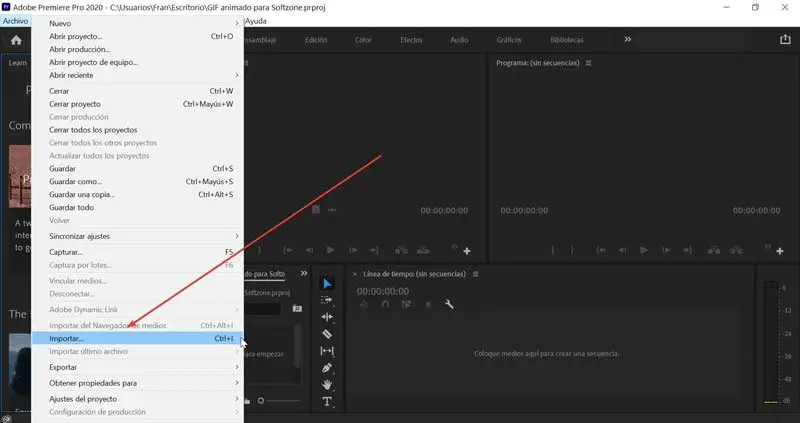800x423 pixels.
Task: Open Programa panel menu
Action: (x=588, y=63)
